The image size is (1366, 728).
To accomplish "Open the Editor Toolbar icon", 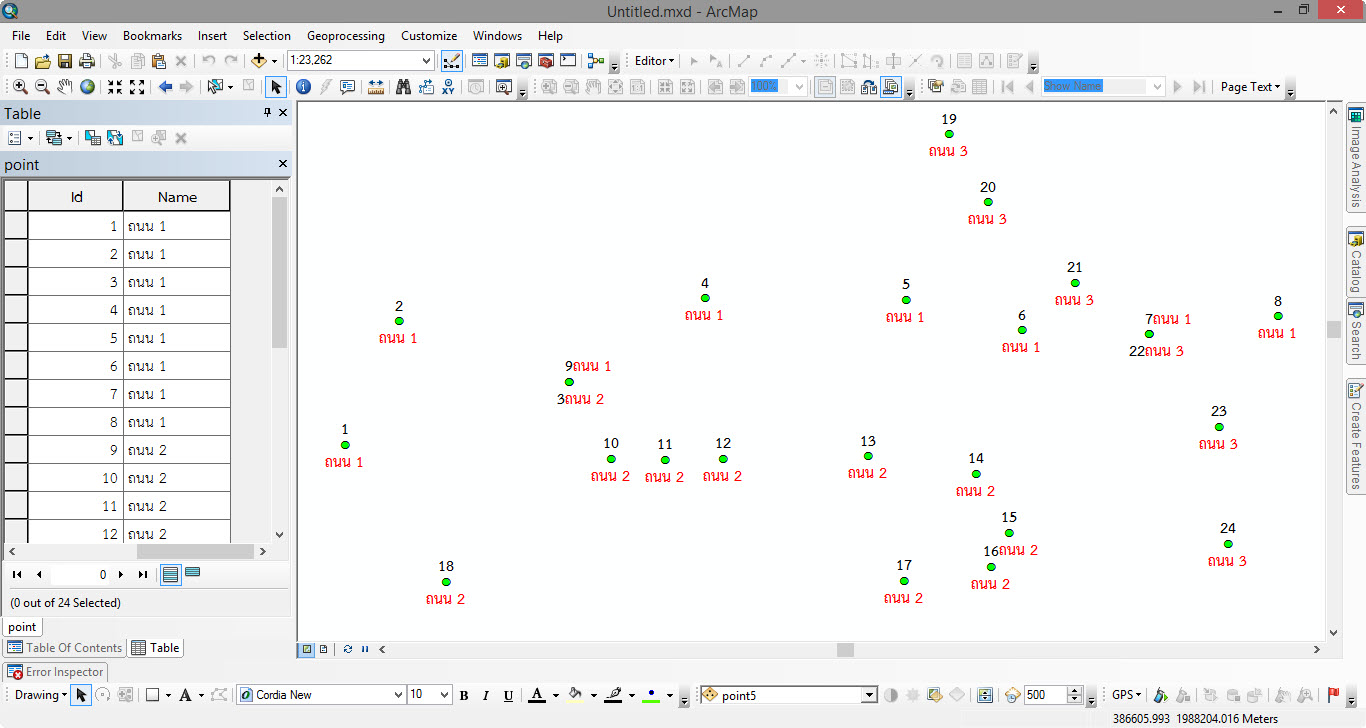I will [451, 61].
